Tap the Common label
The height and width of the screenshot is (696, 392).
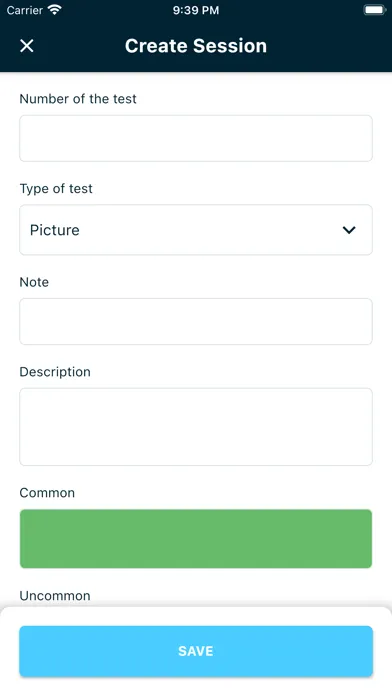(x=47, y=493)
